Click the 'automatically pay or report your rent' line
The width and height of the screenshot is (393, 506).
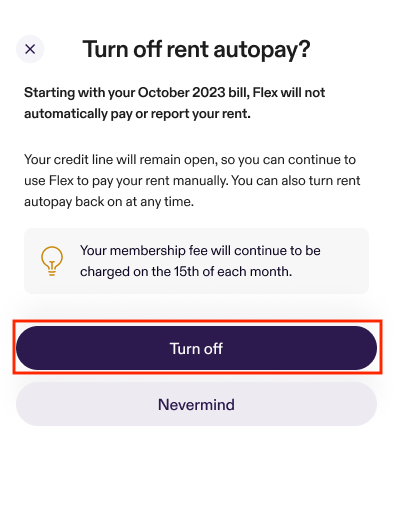coord(137,114)
